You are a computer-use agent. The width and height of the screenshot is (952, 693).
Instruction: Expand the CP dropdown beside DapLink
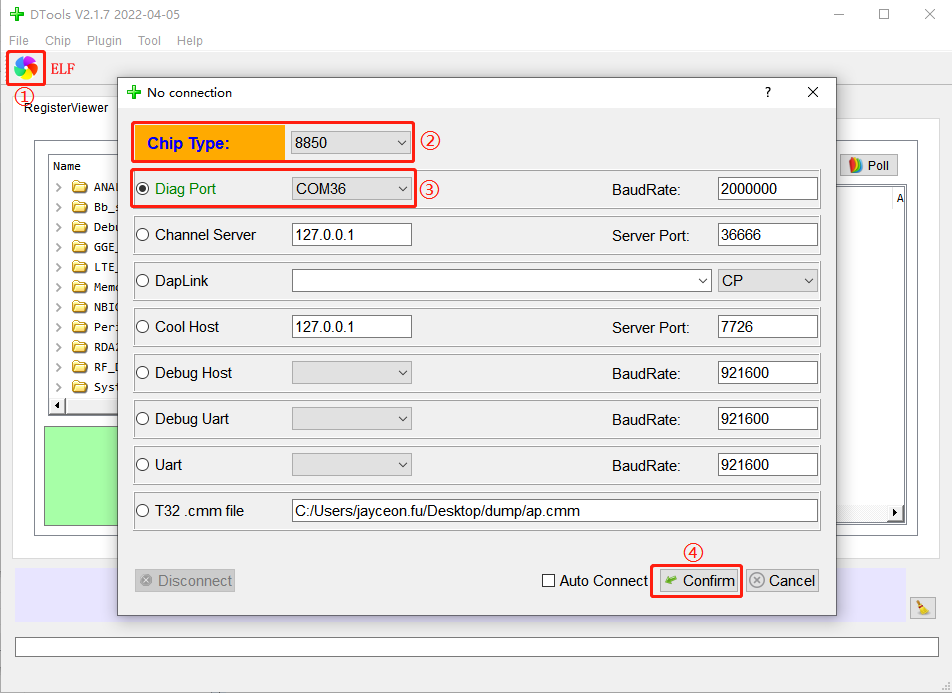[x=767, y=281]
